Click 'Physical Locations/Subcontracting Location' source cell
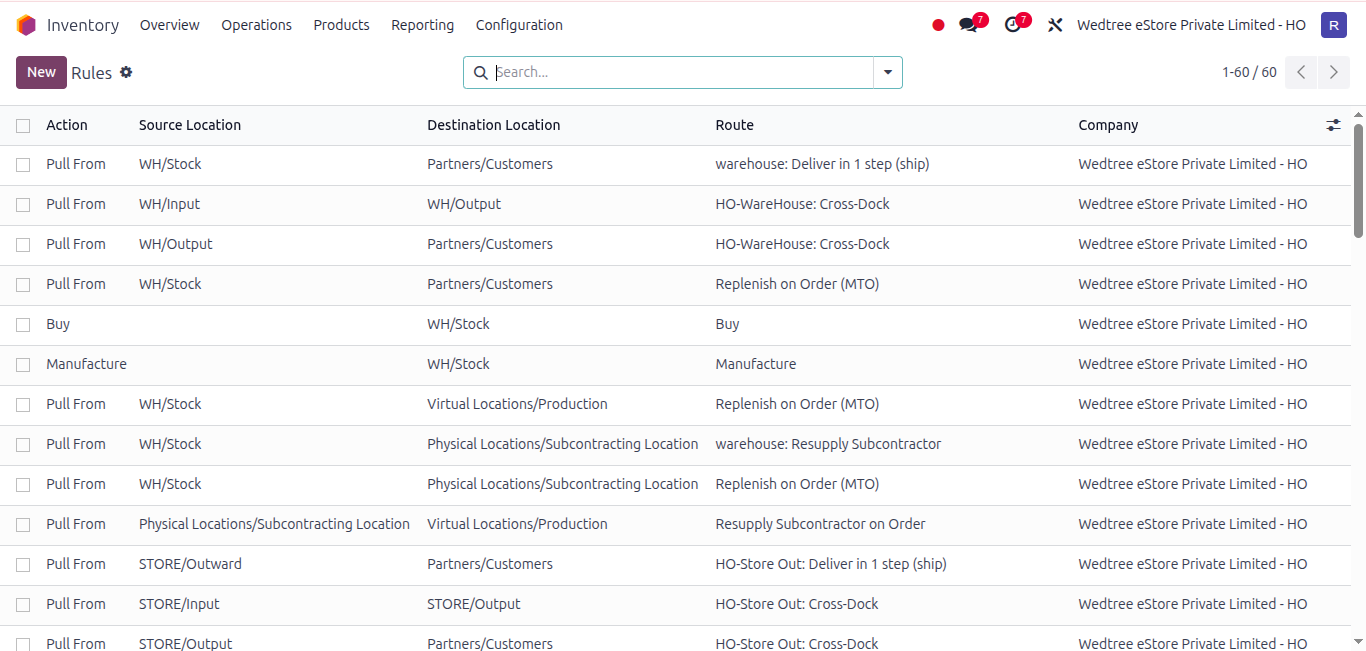 point(274,524)
